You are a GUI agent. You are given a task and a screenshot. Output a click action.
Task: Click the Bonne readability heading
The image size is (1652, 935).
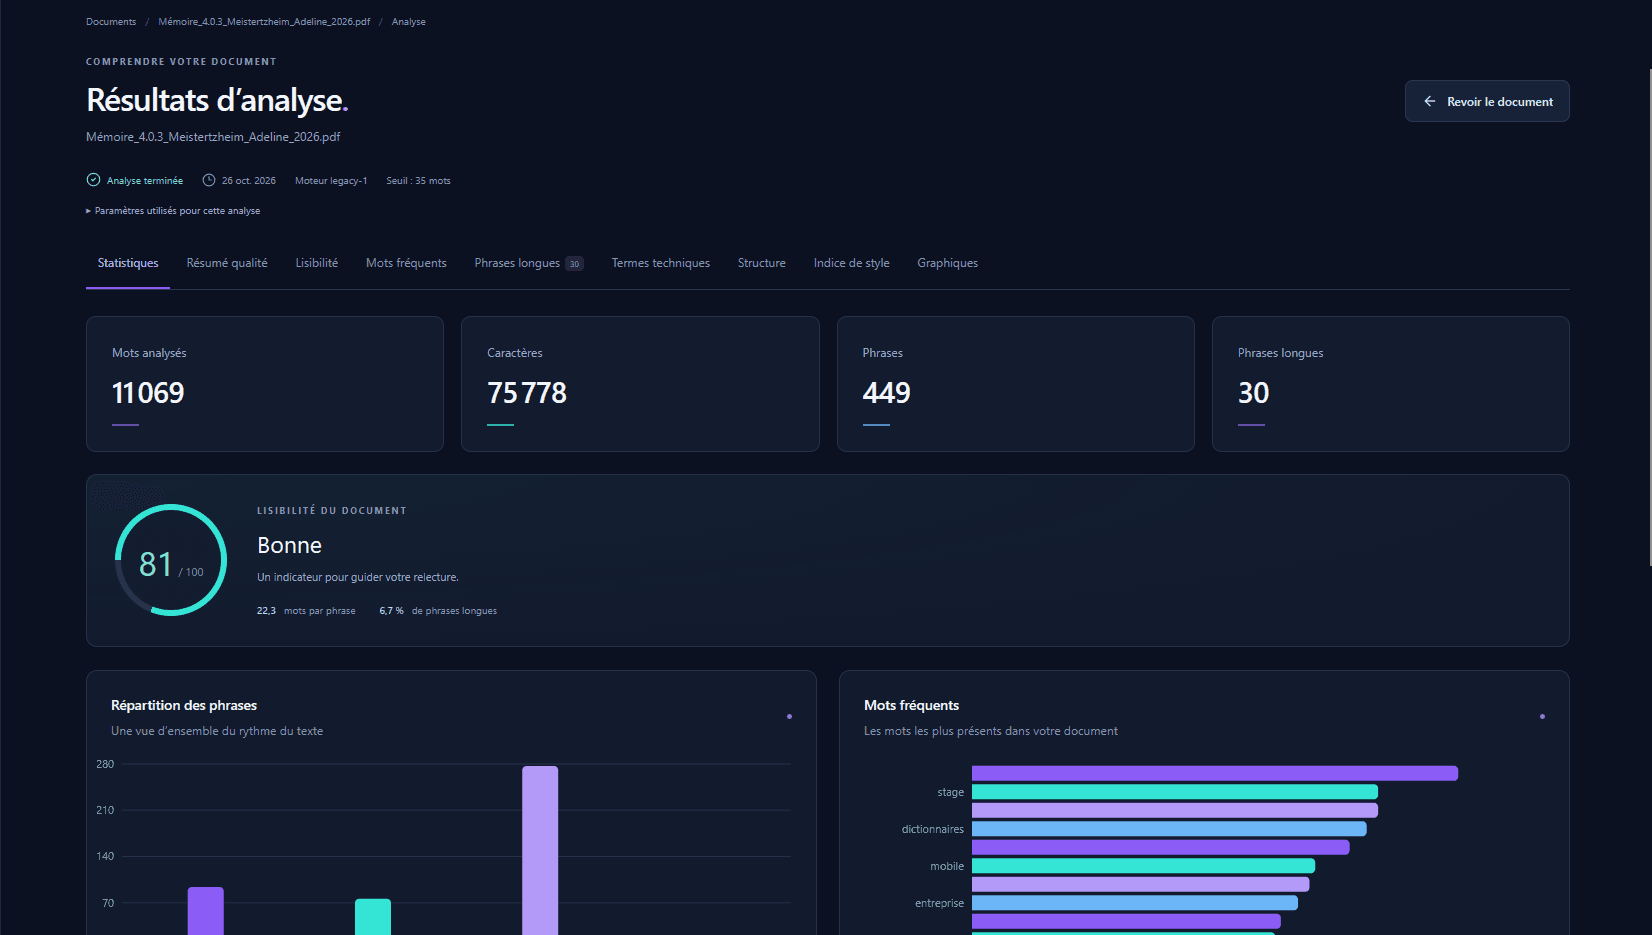[289, 545]
